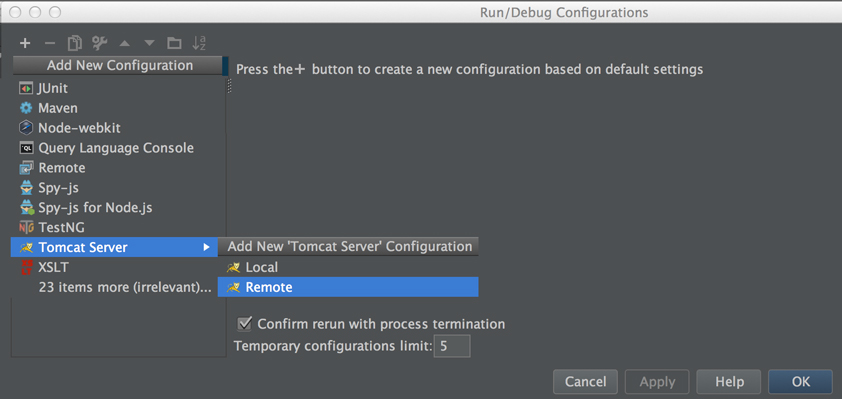Screen dimensions: 842x399
Task: Click the Create New Folder icon
Action: (x=174, y=43)
